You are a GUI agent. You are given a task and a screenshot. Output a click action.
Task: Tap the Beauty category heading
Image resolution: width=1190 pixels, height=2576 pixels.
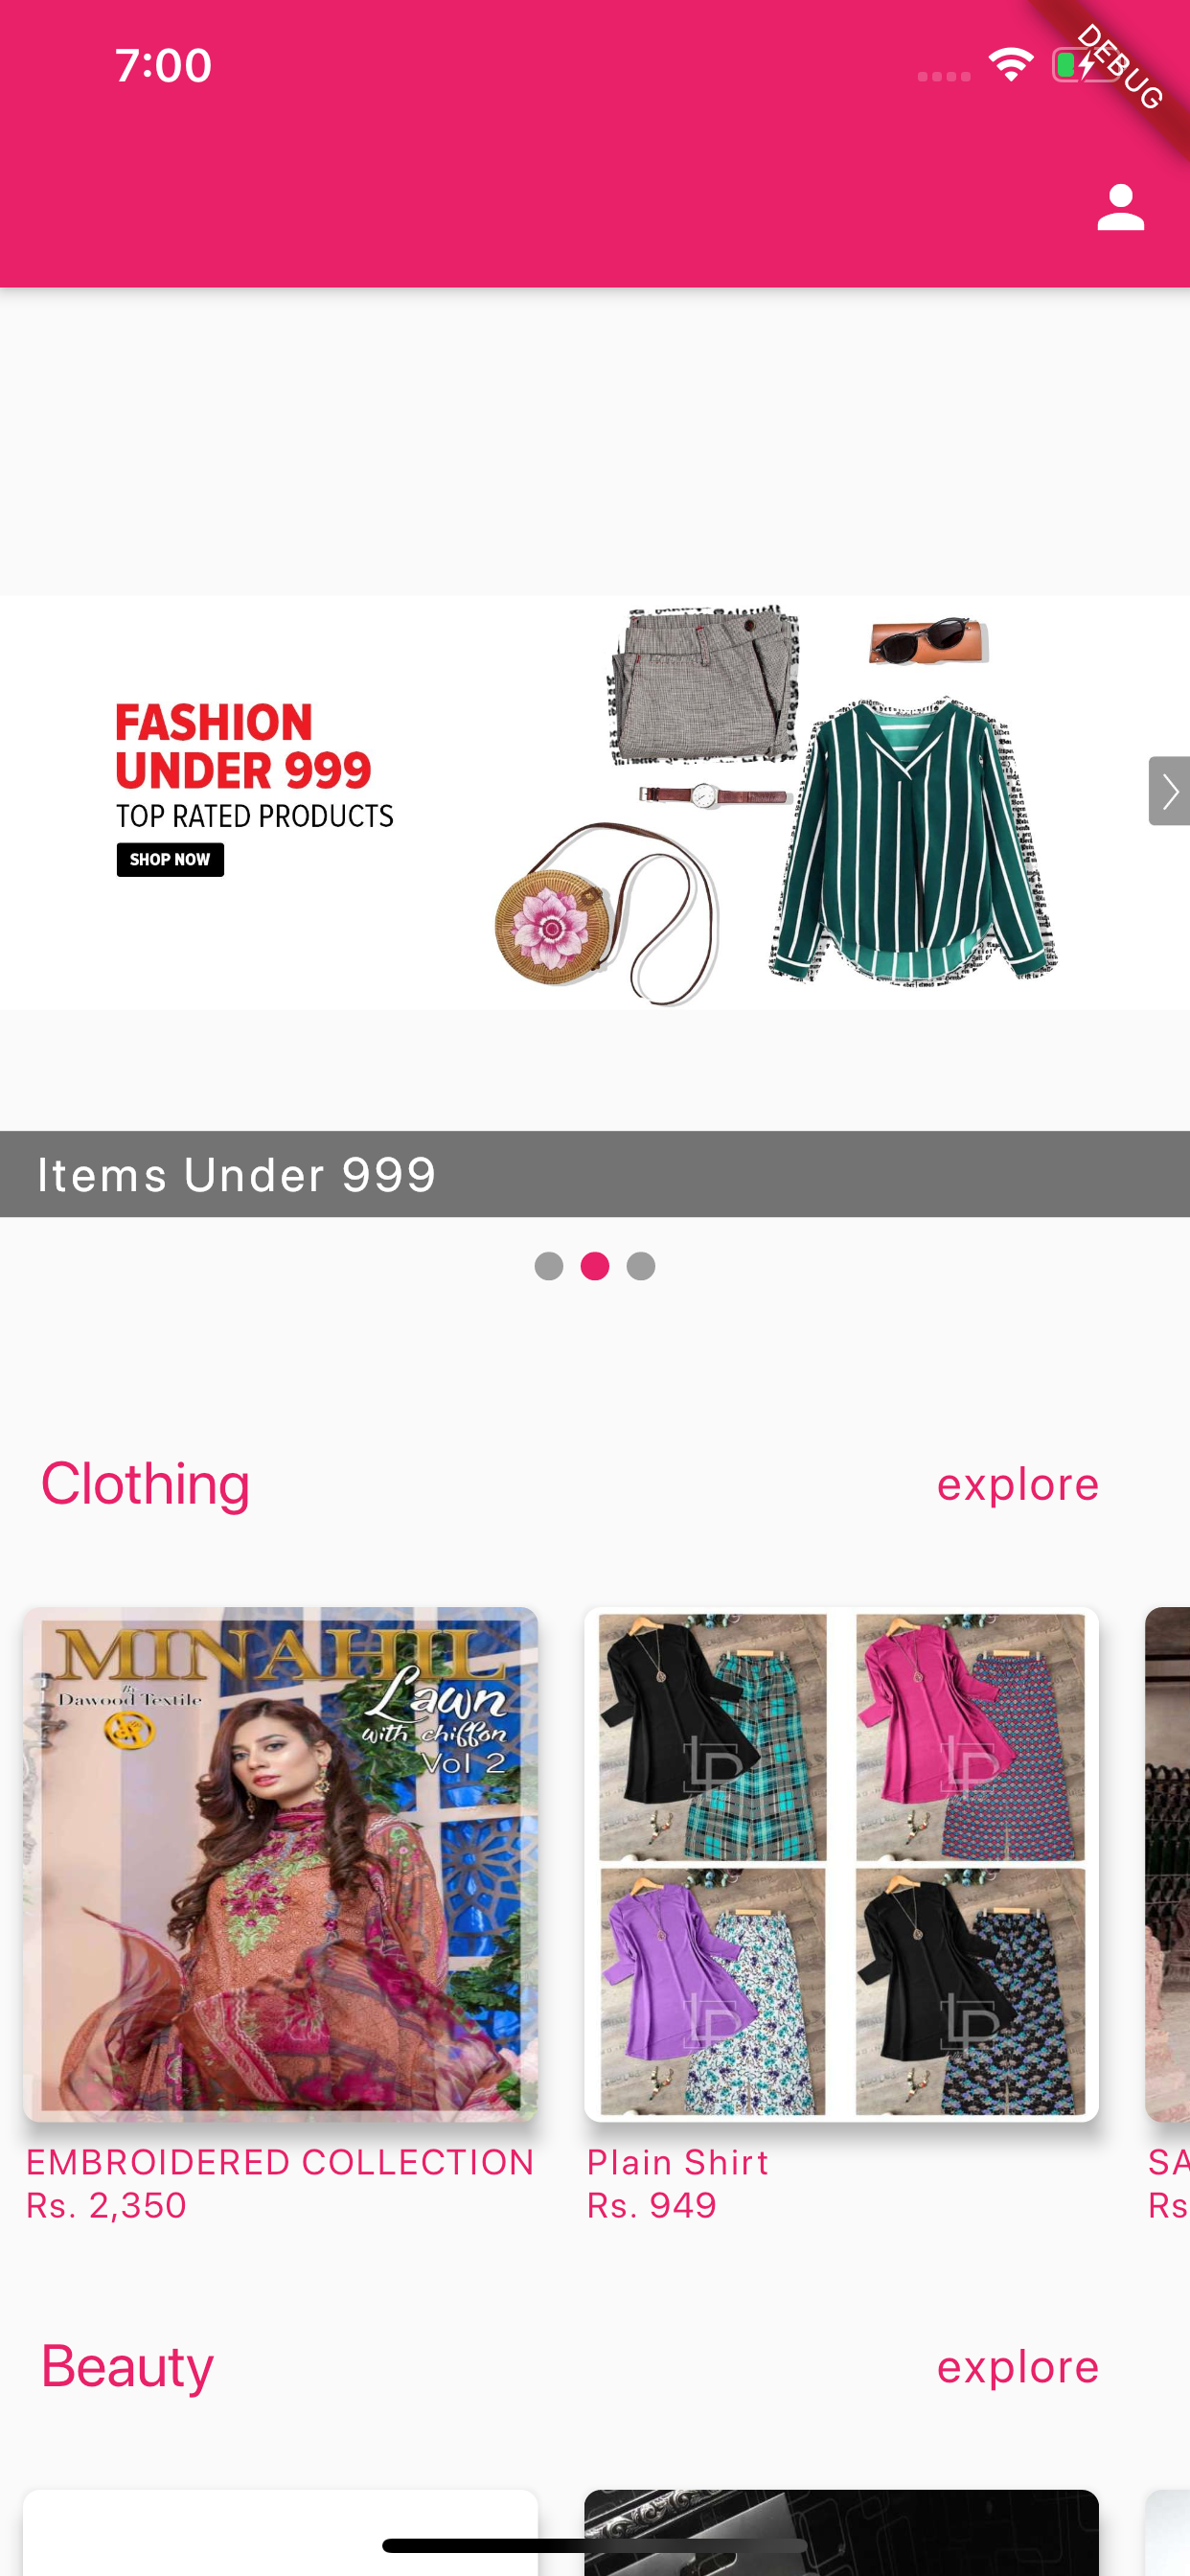(x=127, y=2367)
